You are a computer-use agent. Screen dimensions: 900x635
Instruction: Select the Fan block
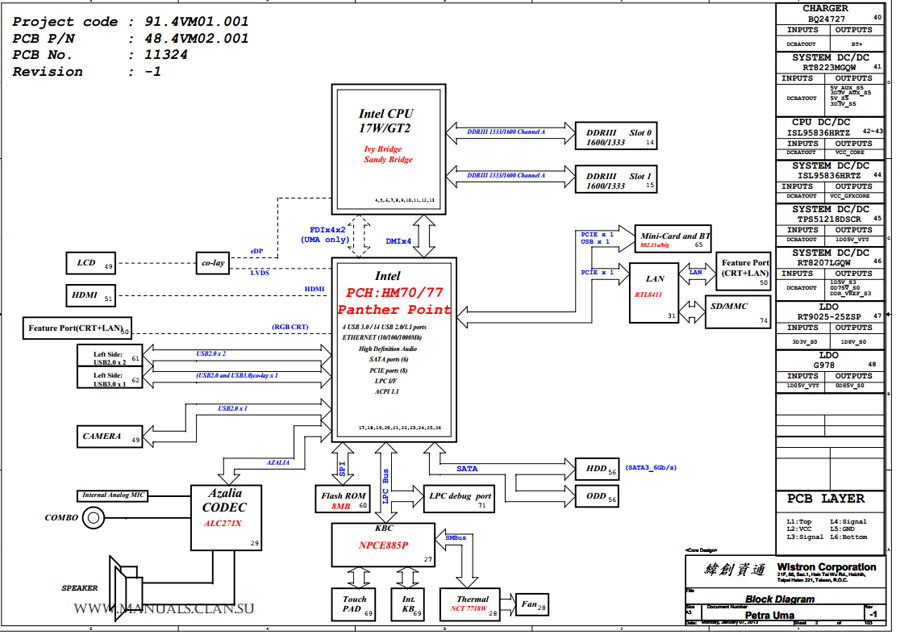tap(532, 605)
